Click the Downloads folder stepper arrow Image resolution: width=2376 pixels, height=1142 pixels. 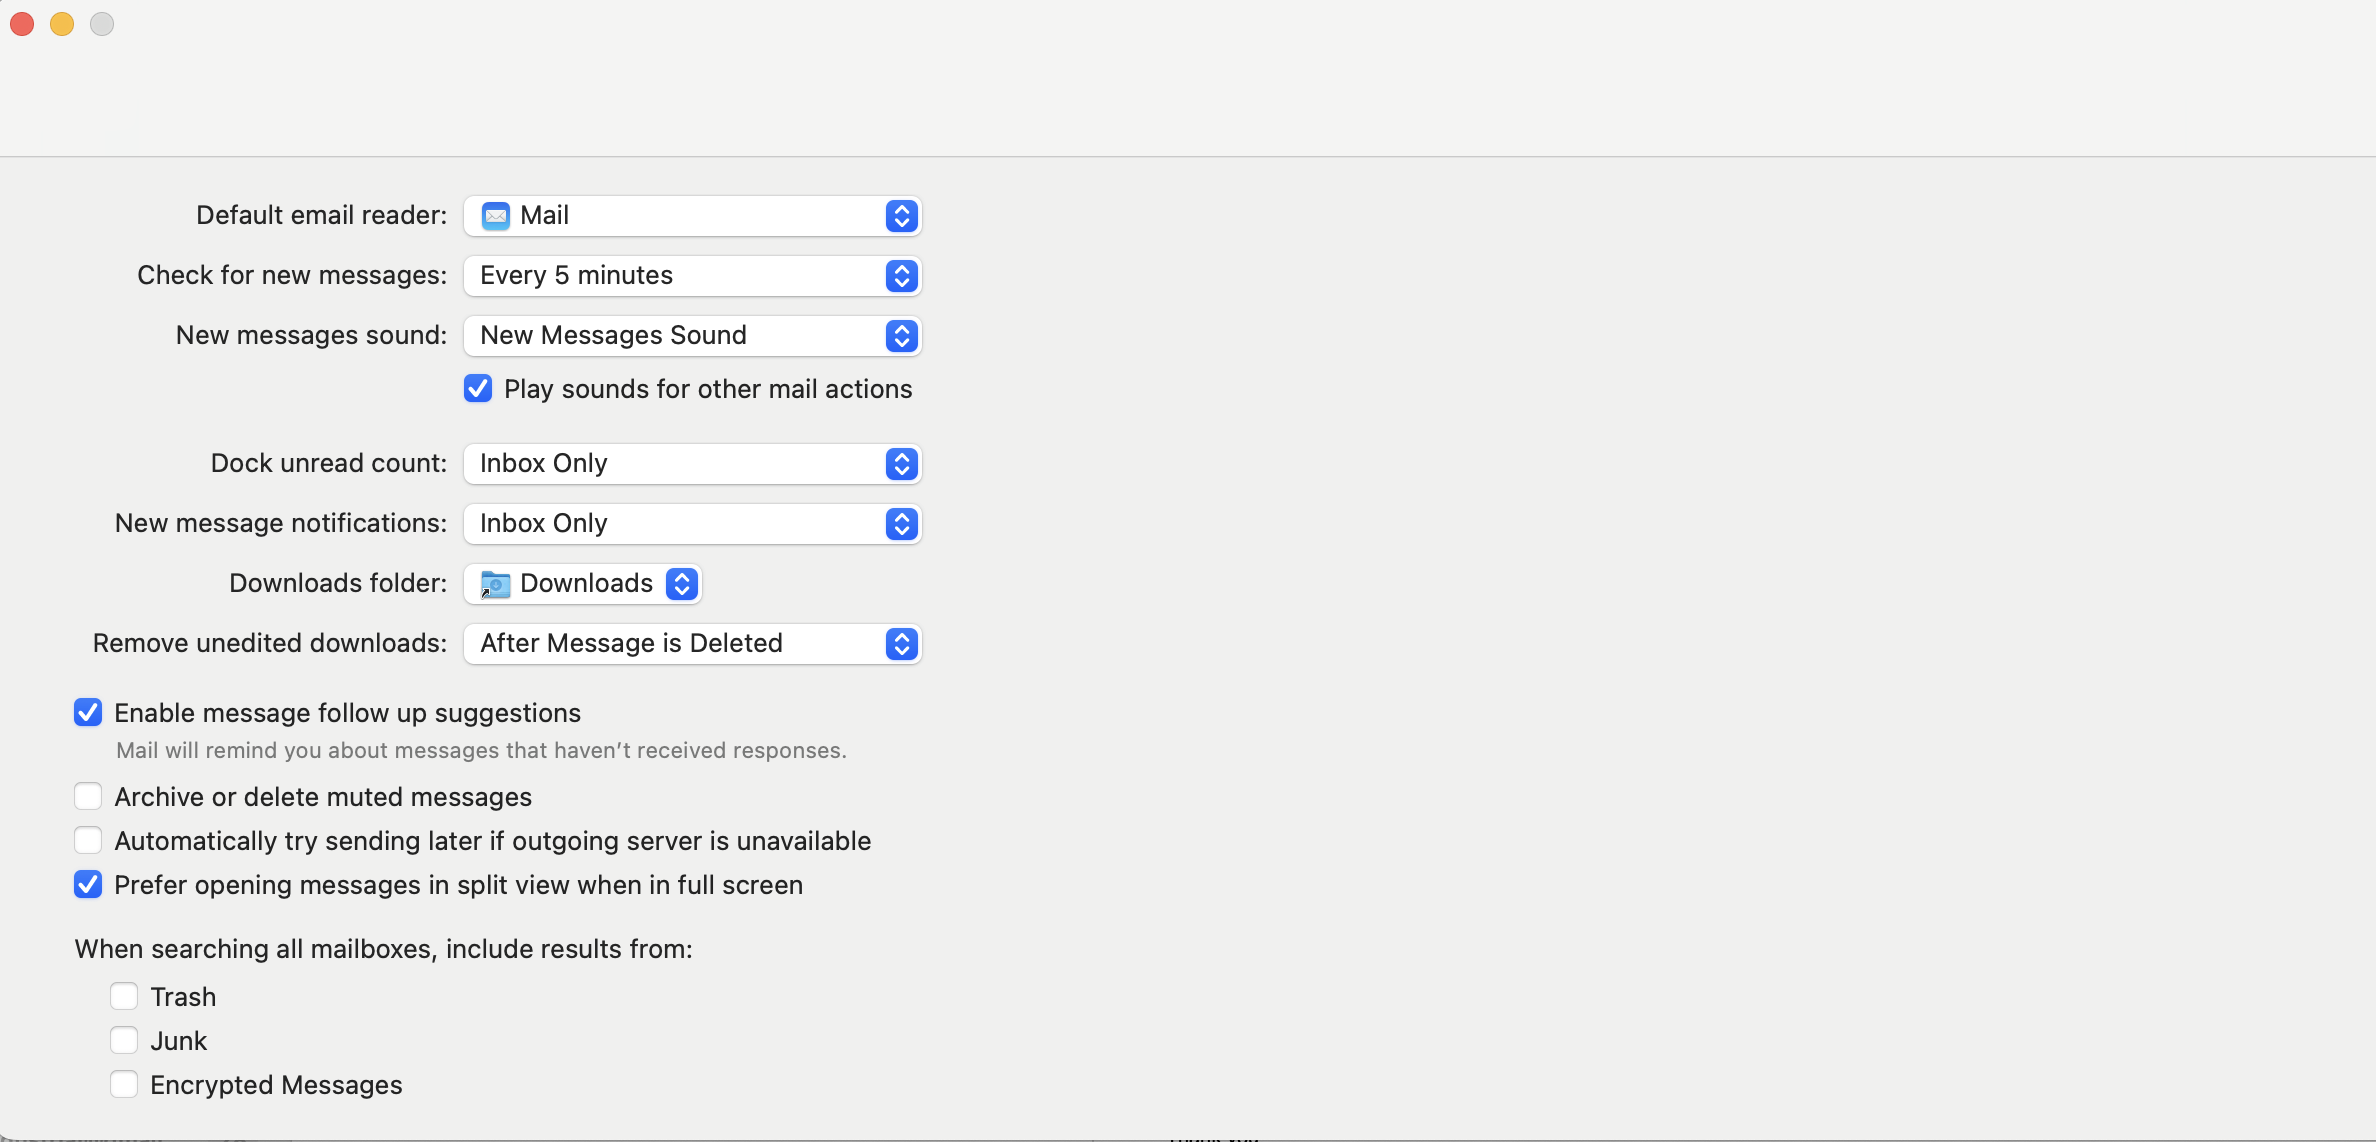(683, 583)
